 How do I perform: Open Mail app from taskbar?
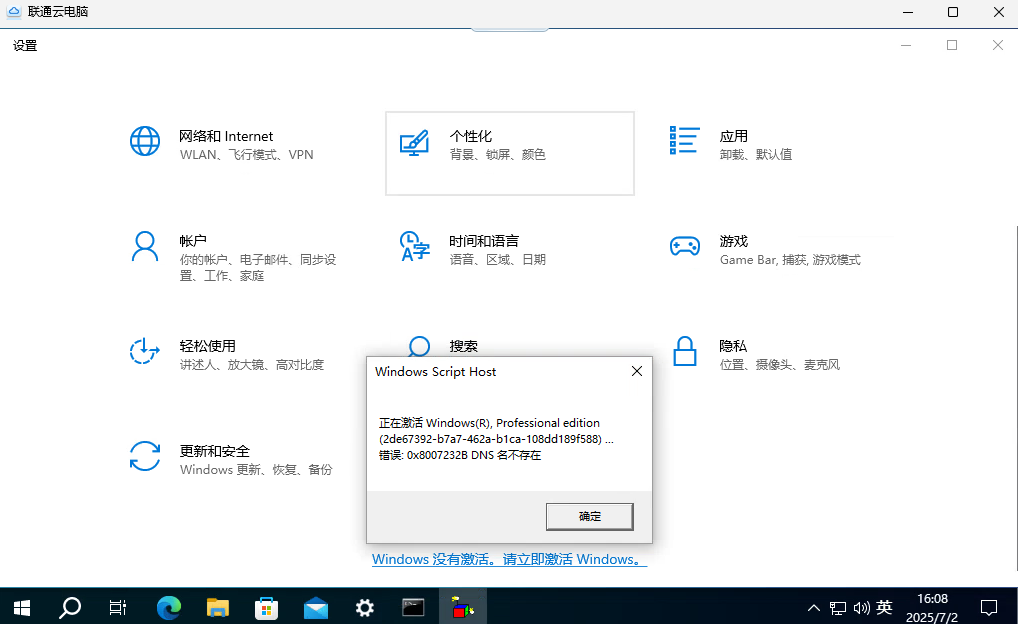[316, 608]
